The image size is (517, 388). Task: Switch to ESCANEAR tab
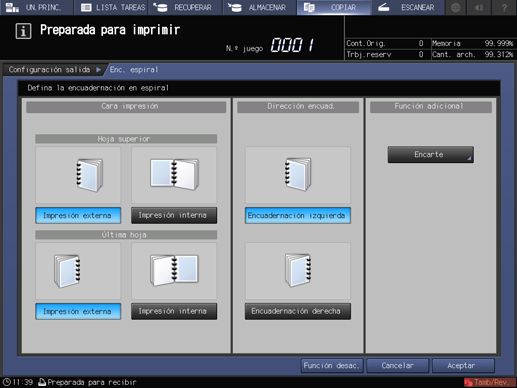(x=408, y=7)
